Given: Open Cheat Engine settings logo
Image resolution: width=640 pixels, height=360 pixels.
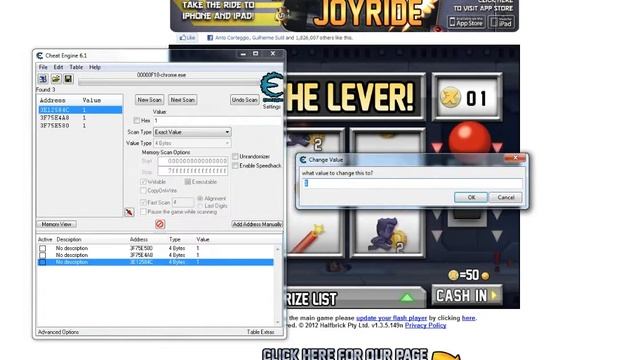Looking at the screenshot, I should click(272, 87).
